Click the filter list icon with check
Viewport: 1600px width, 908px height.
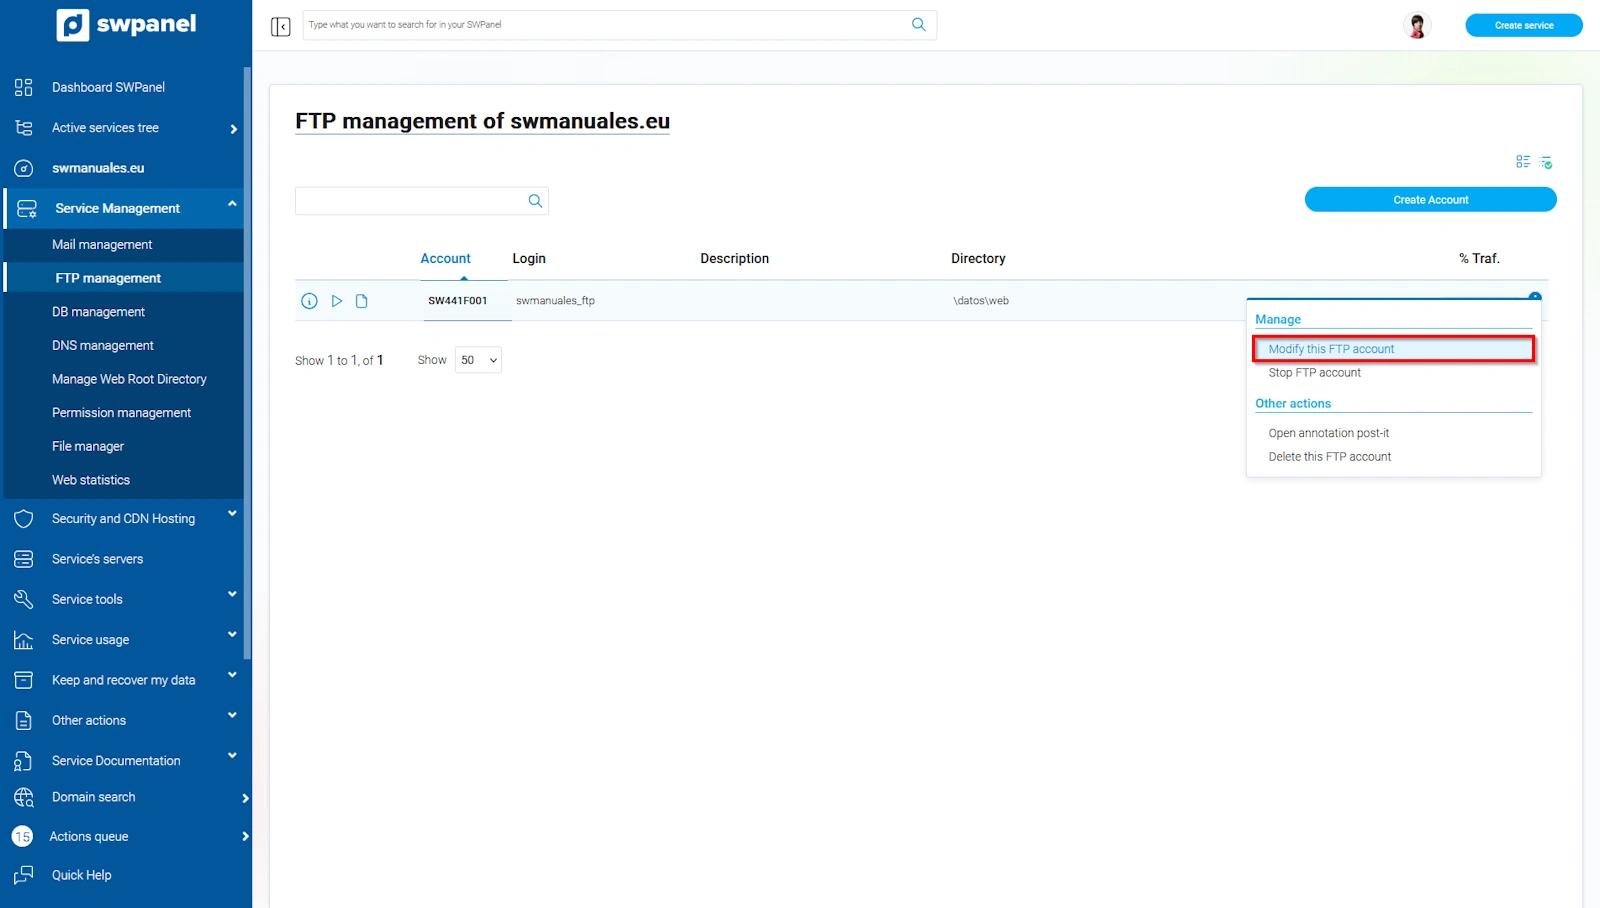coord(1546,162)
